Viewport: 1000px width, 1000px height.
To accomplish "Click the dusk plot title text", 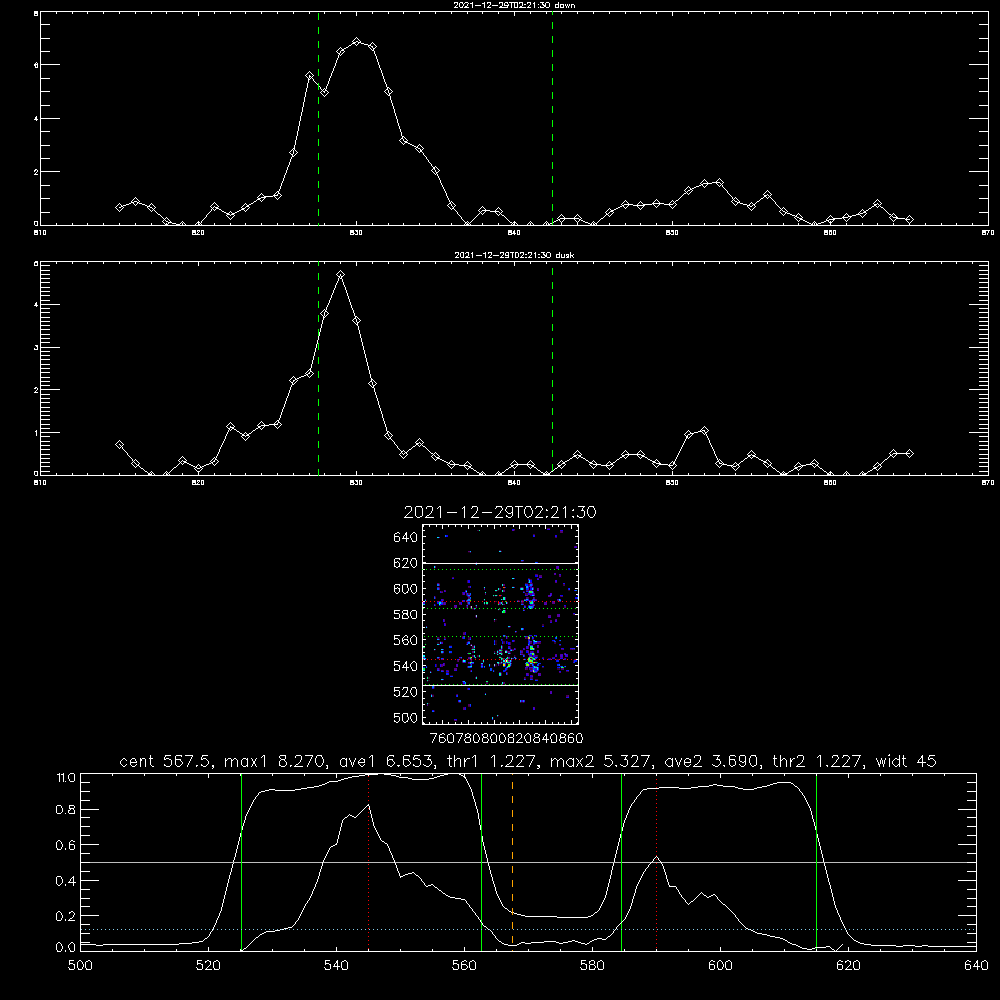I will tap(514, 255).
